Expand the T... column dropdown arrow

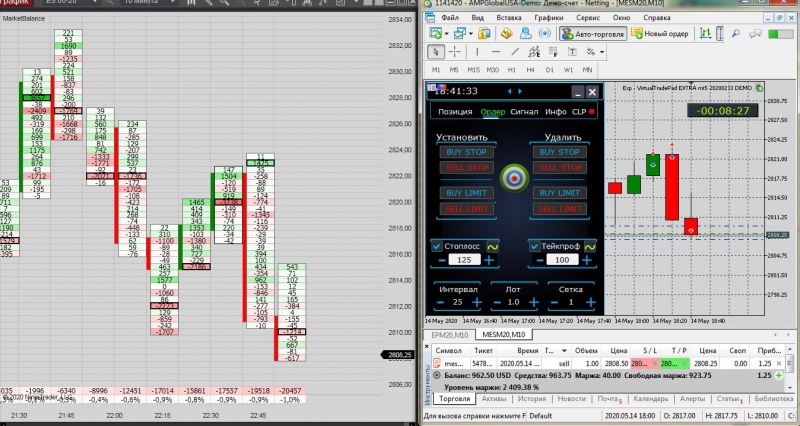point(564,350)
